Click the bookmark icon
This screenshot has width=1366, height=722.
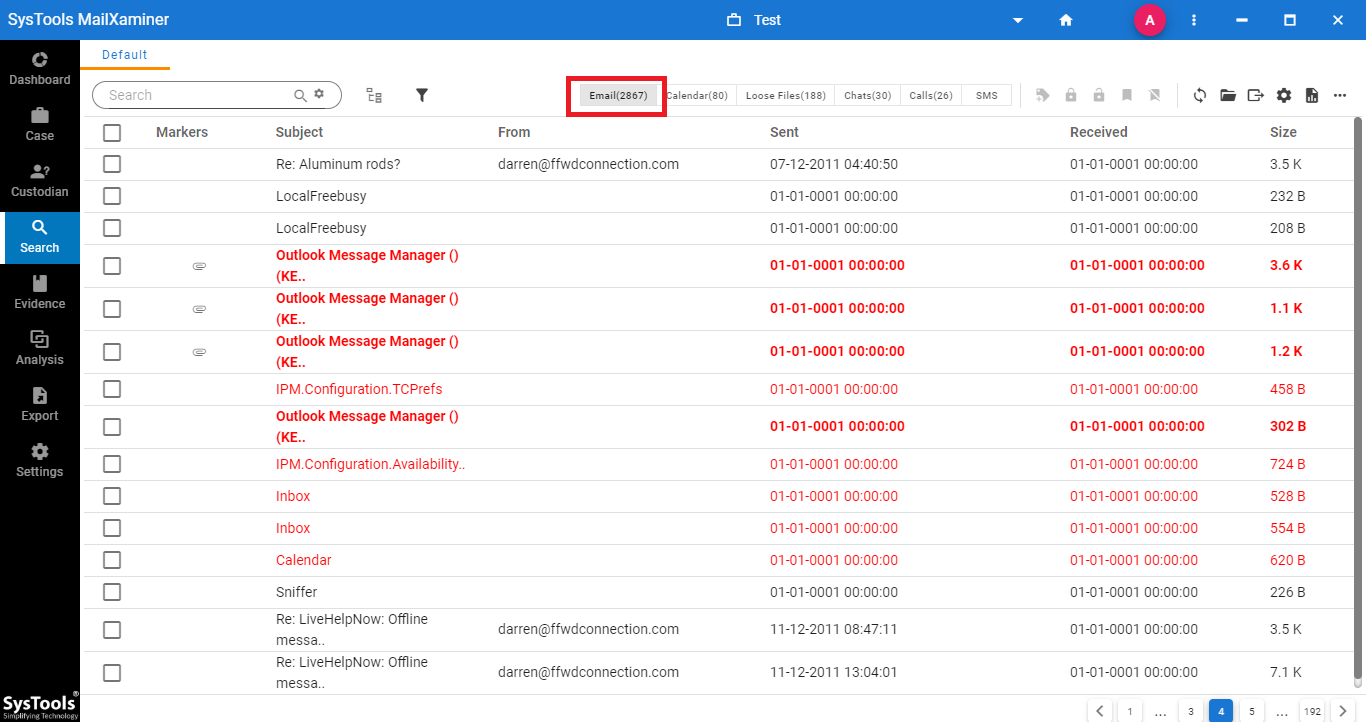point(1127,95)
